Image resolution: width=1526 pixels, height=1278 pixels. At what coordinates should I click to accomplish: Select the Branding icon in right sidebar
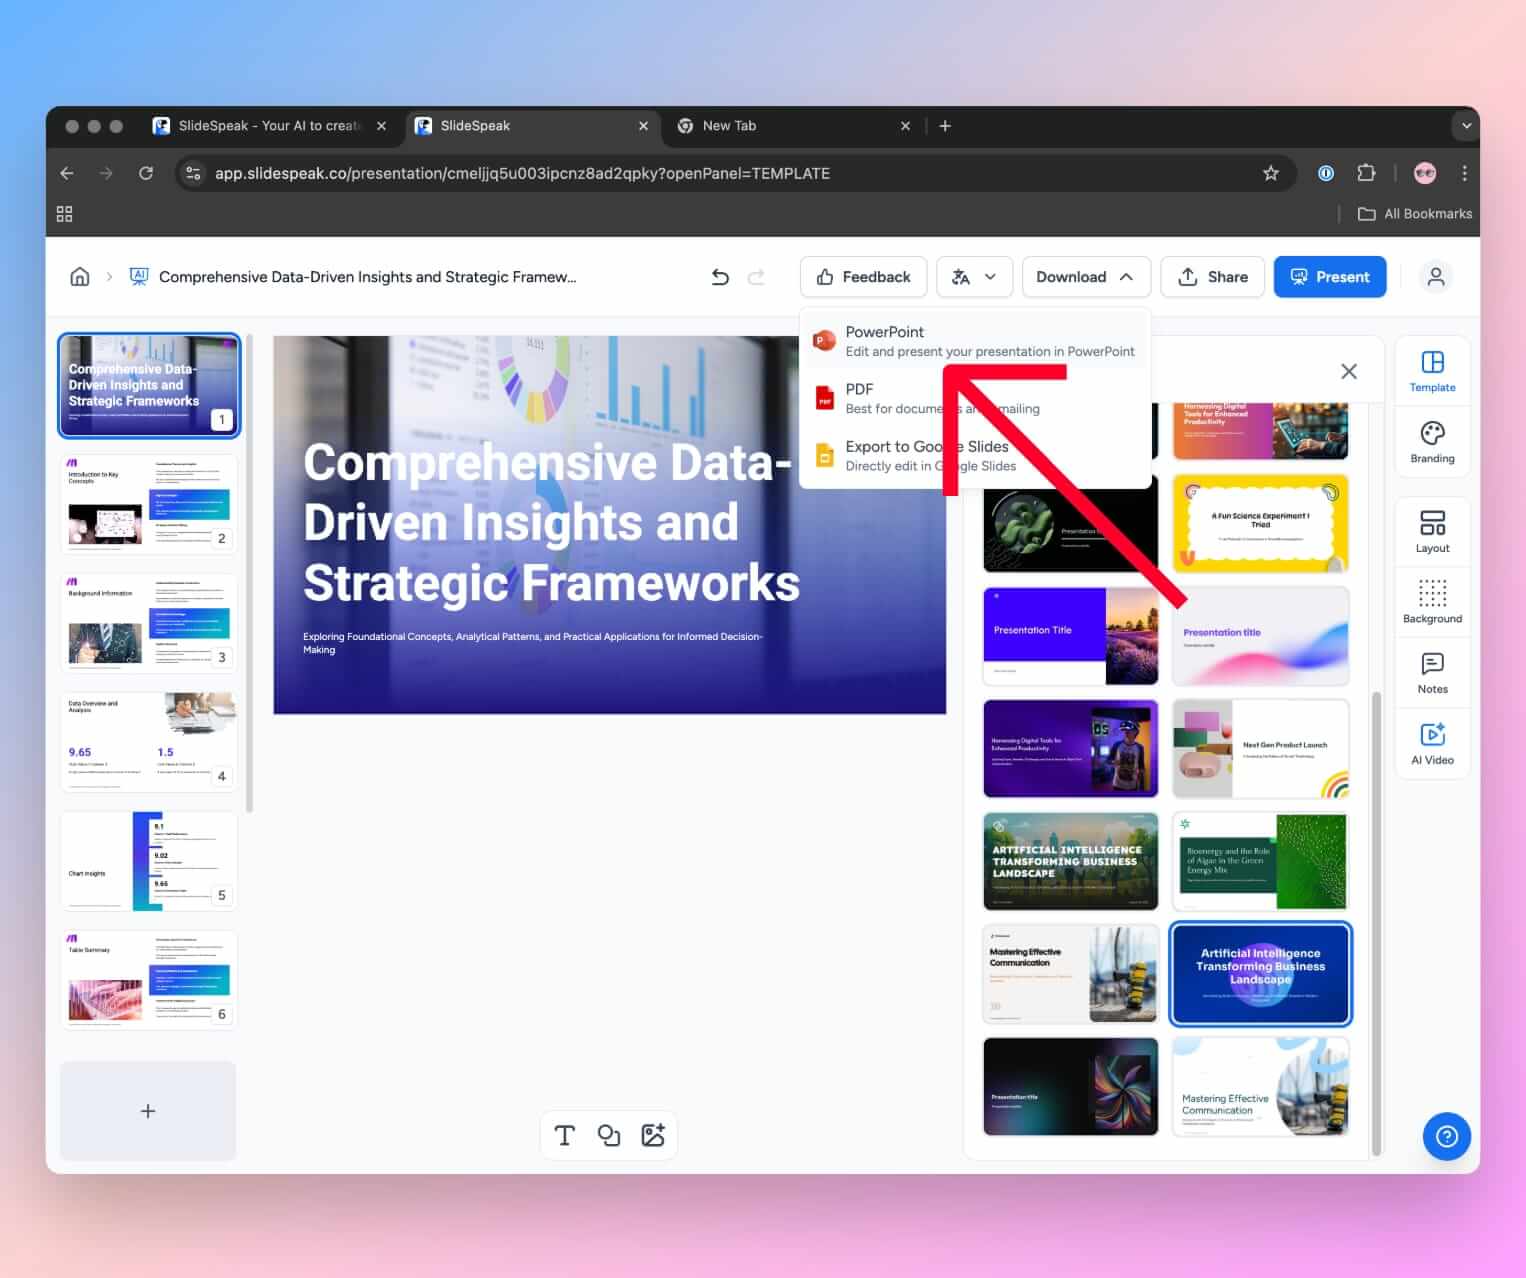[1432, 441]
